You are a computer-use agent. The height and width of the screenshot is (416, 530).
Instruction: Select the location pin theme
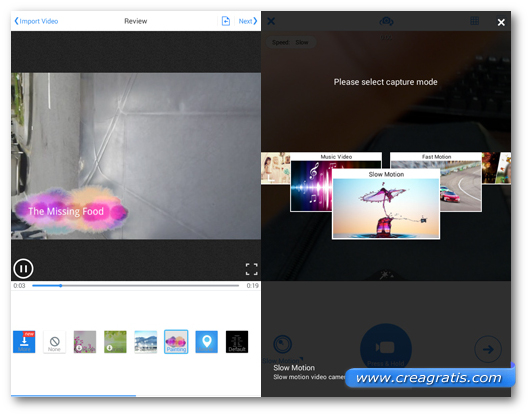[207, 342]
